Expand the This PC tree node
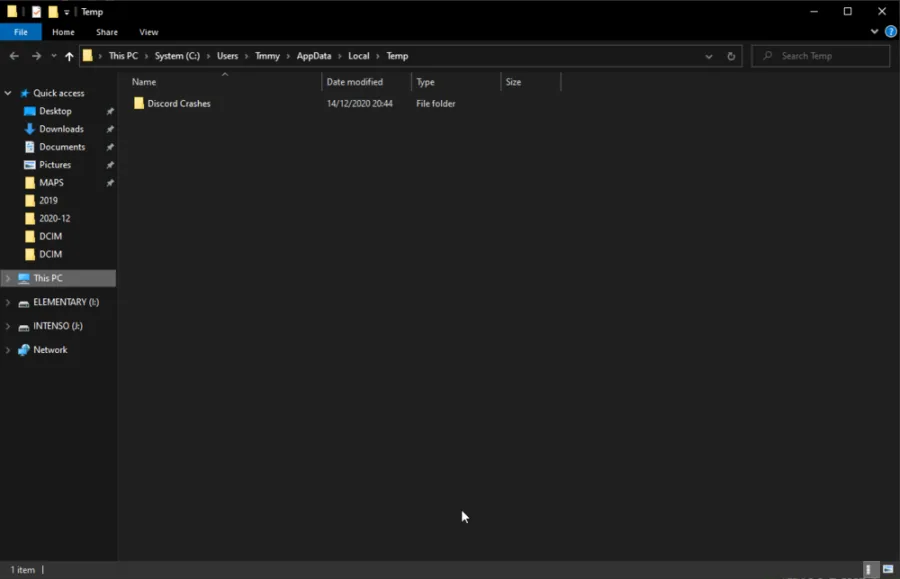 (x=8, y=278)
